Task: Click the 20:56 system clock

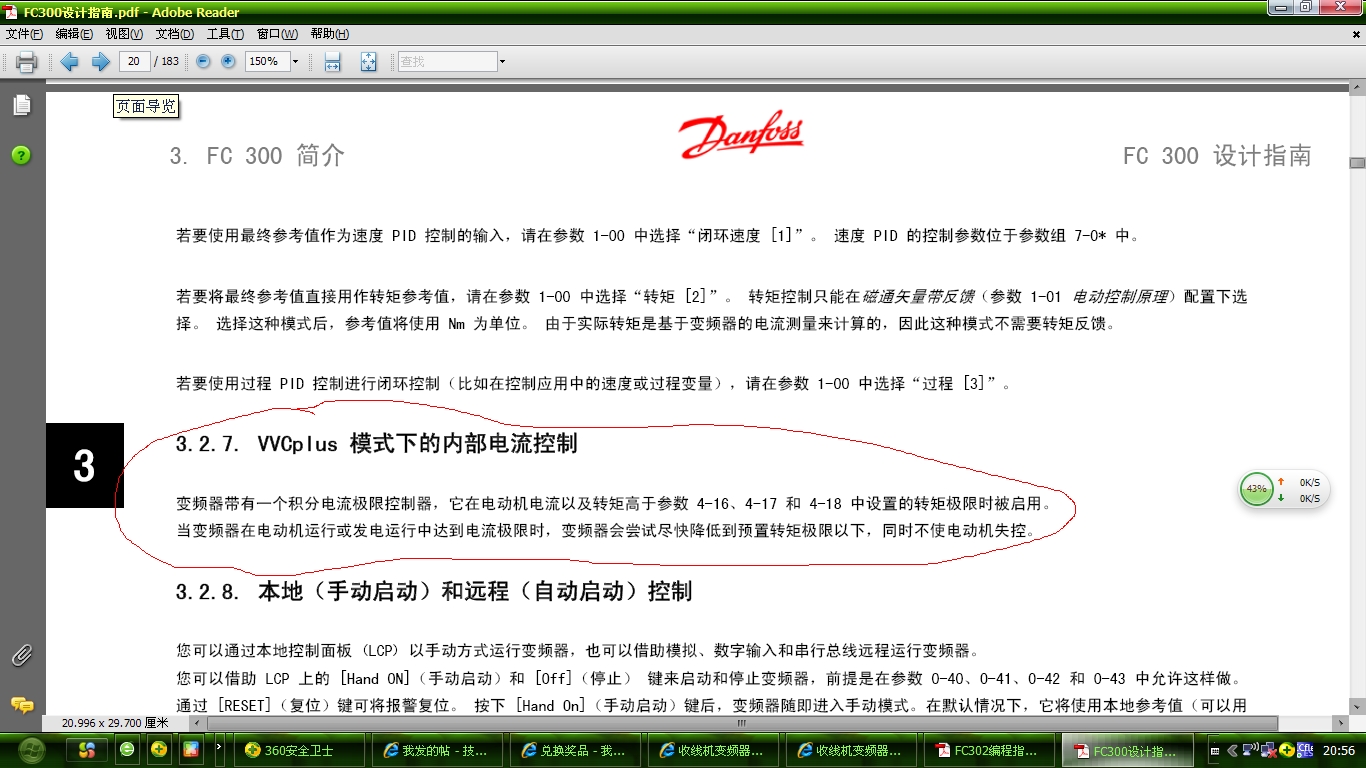Action: (x=1338, y=750)
